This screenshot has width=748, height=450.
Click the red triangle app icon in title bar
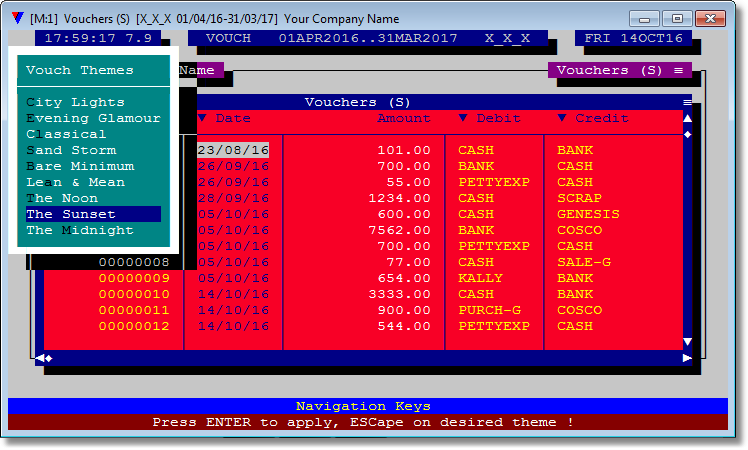point(18,19)
